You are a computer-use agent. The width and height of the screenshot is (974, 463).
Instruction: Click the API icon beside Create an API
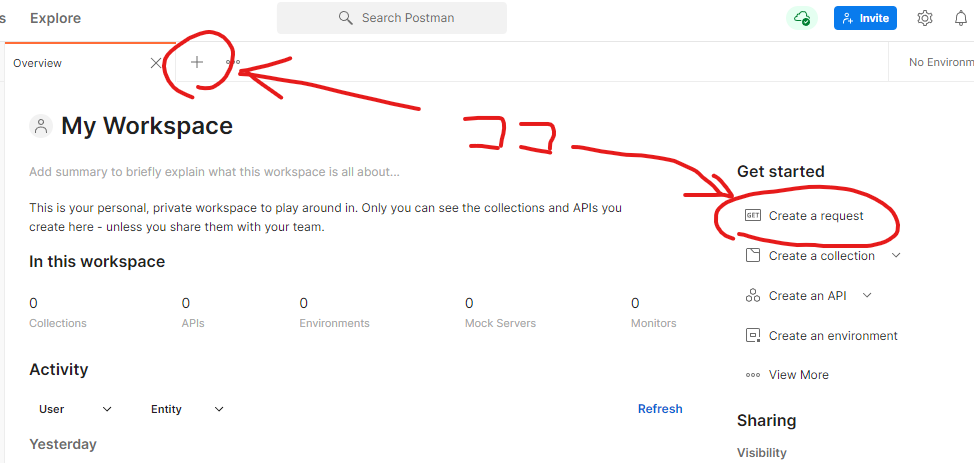pyautogui.click(x=753, y=296)
